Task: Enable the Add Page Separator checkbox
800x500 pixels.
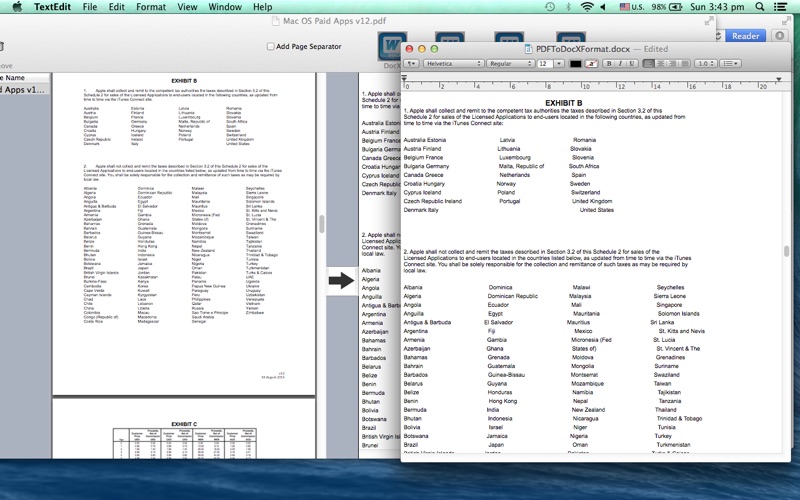Action: [270, 46]
